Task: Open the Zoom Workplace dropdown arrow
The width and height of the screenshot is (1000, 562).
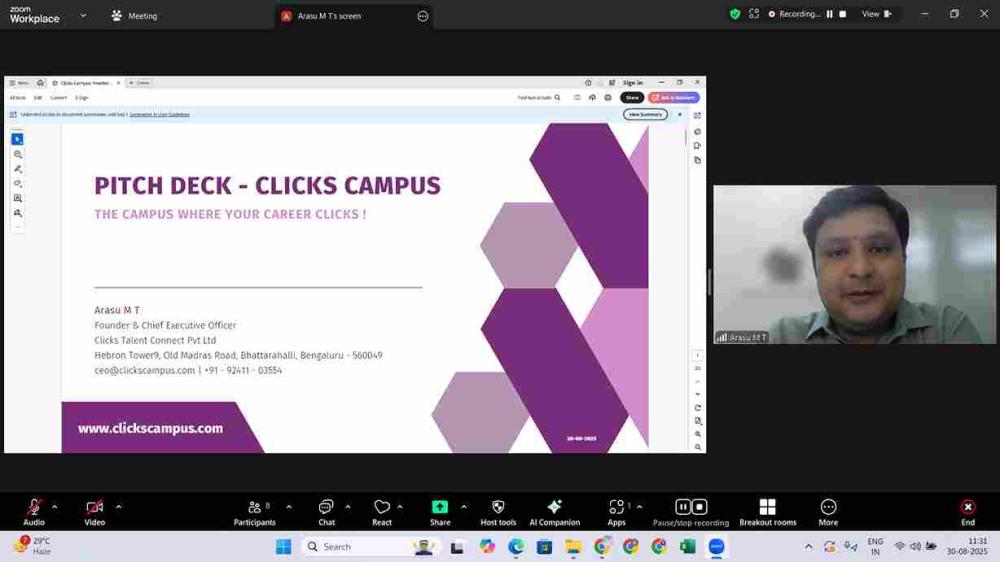Action: 83,16
